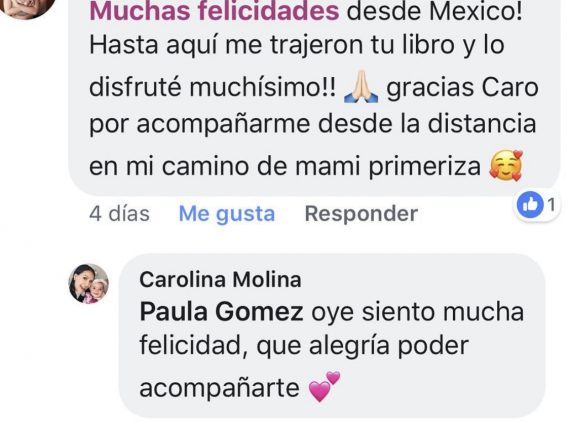The width and height of the screenshot is (570, 422).
Task: Open Carolina Molina's profile picture
Action: click(89, 284)
